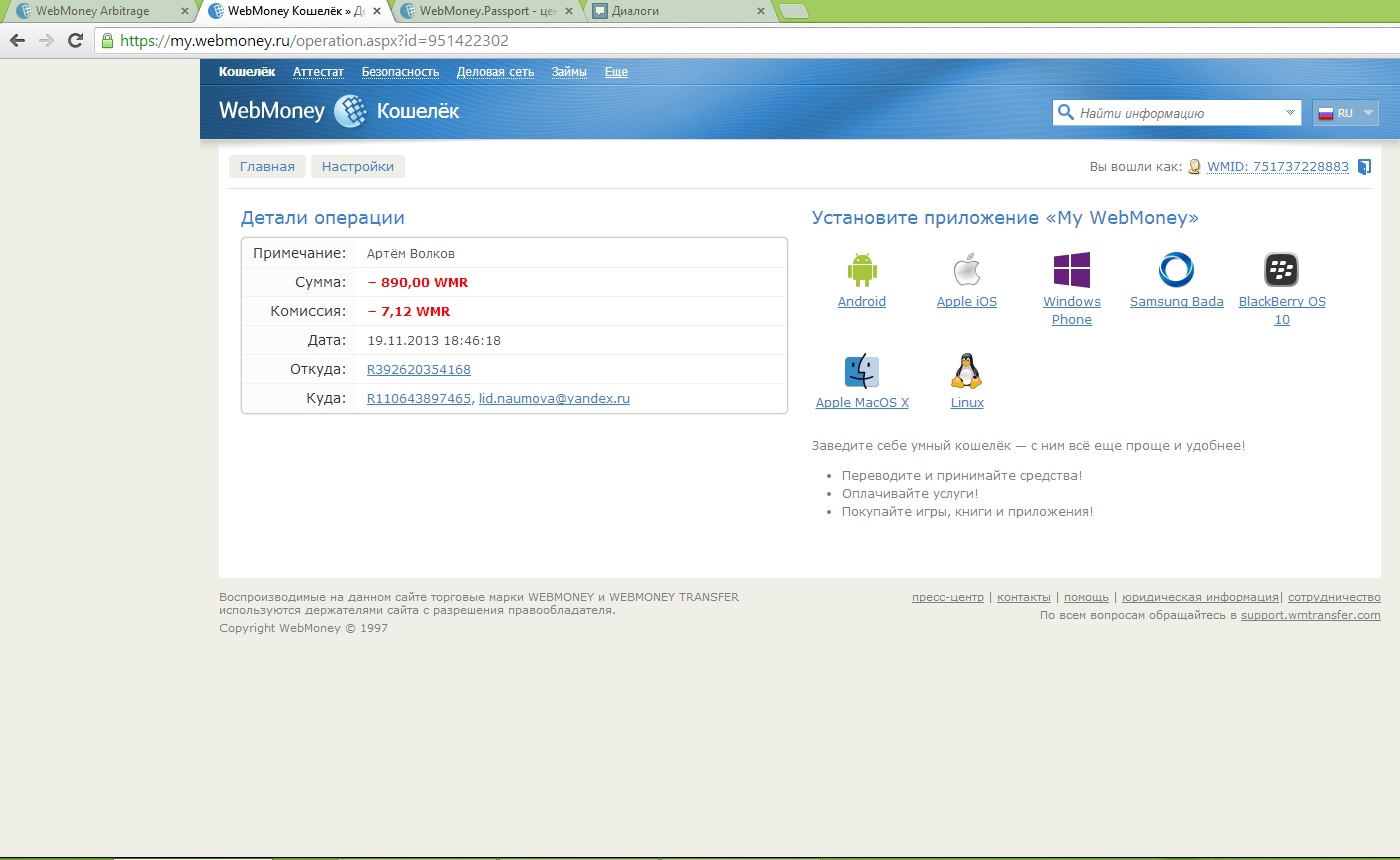Click the Windows Phone logo icon
The height and width of the screenshot is (860, 1400).
click(x=1071, y=270)
